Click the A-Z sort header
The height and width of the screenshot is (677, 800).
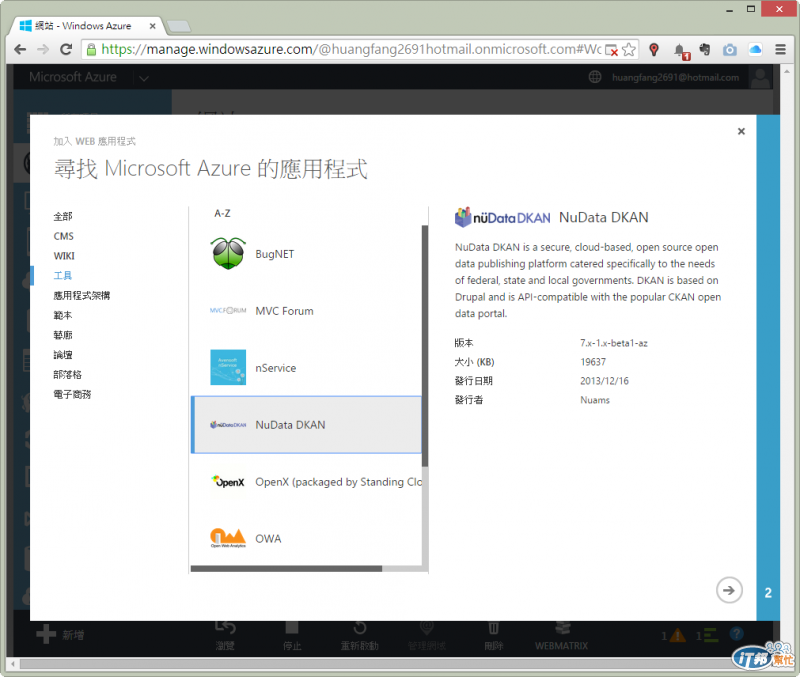222,213
